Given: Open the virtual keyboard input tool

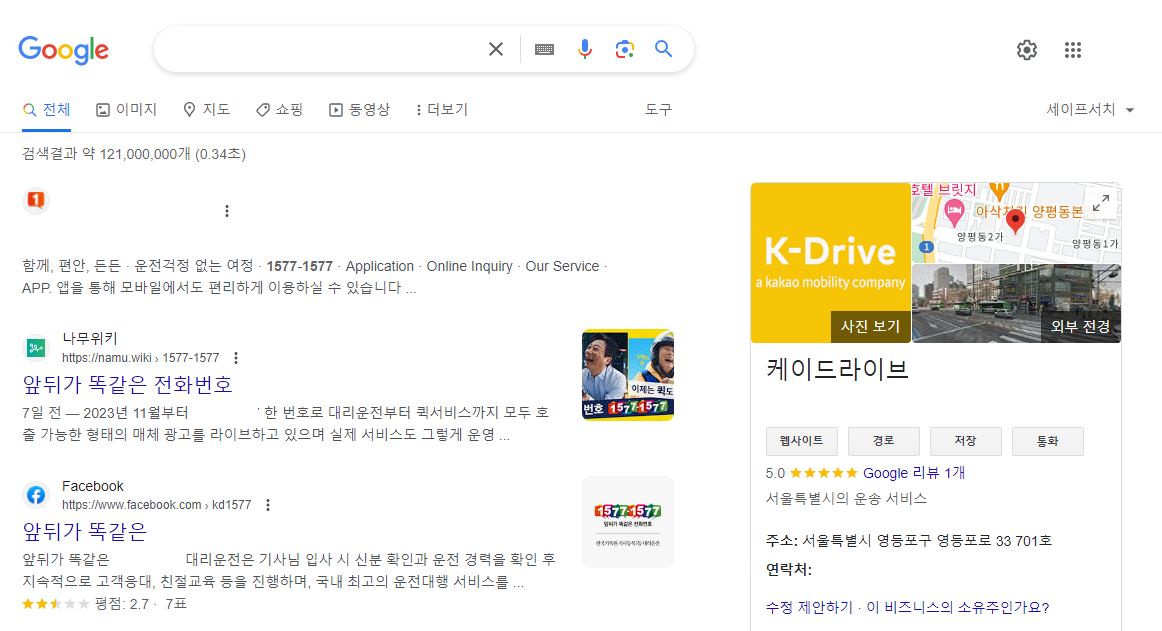Looking at the screenshot, I should click(544, 50).
